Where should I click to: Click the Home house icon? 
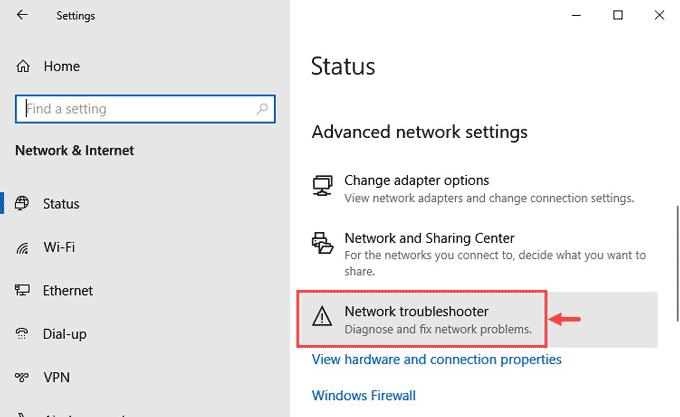pyautogui.click(x=23, y=66)
